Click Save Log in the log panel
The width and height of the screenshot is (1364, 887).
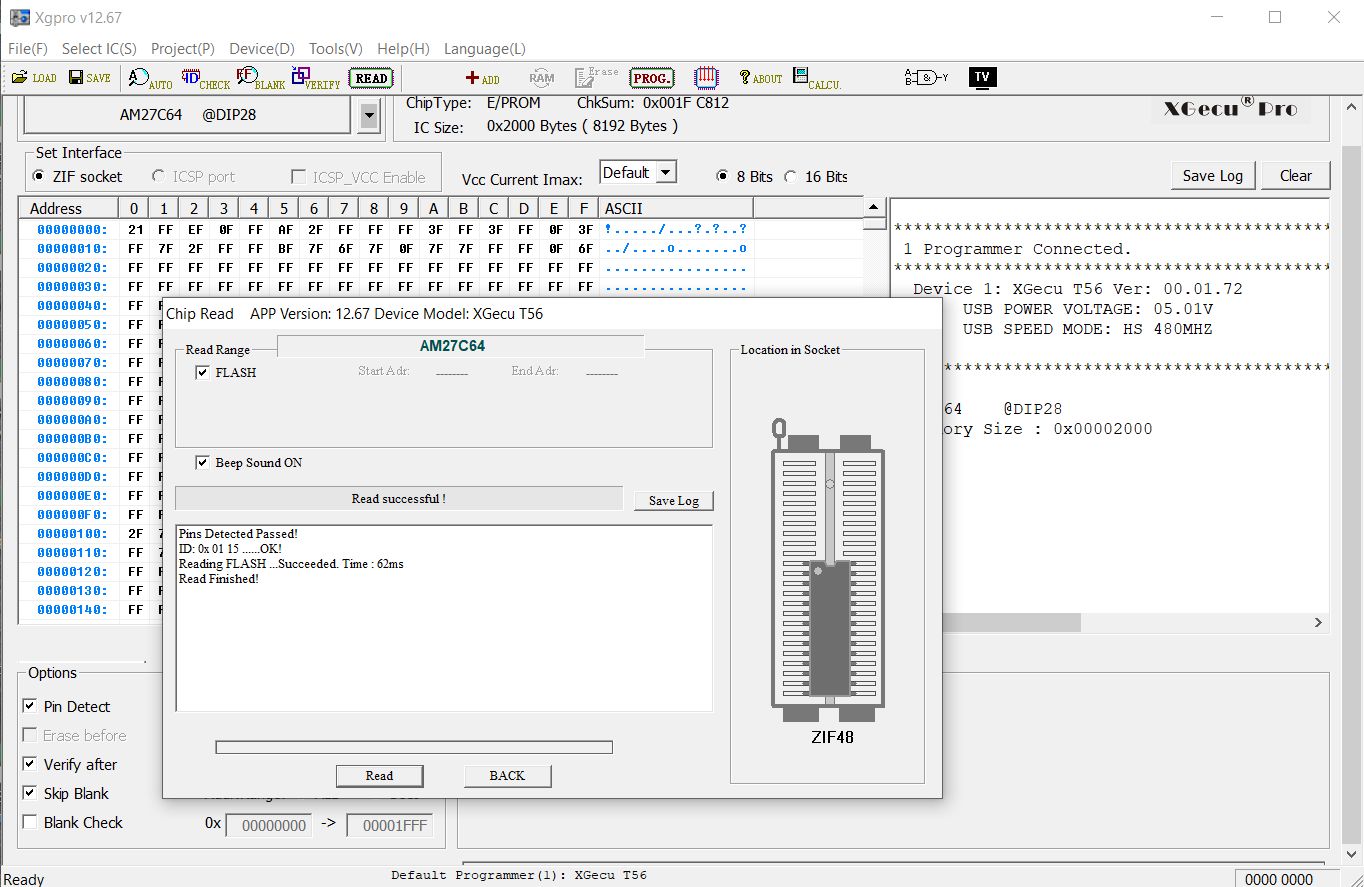coord(1212,174)
